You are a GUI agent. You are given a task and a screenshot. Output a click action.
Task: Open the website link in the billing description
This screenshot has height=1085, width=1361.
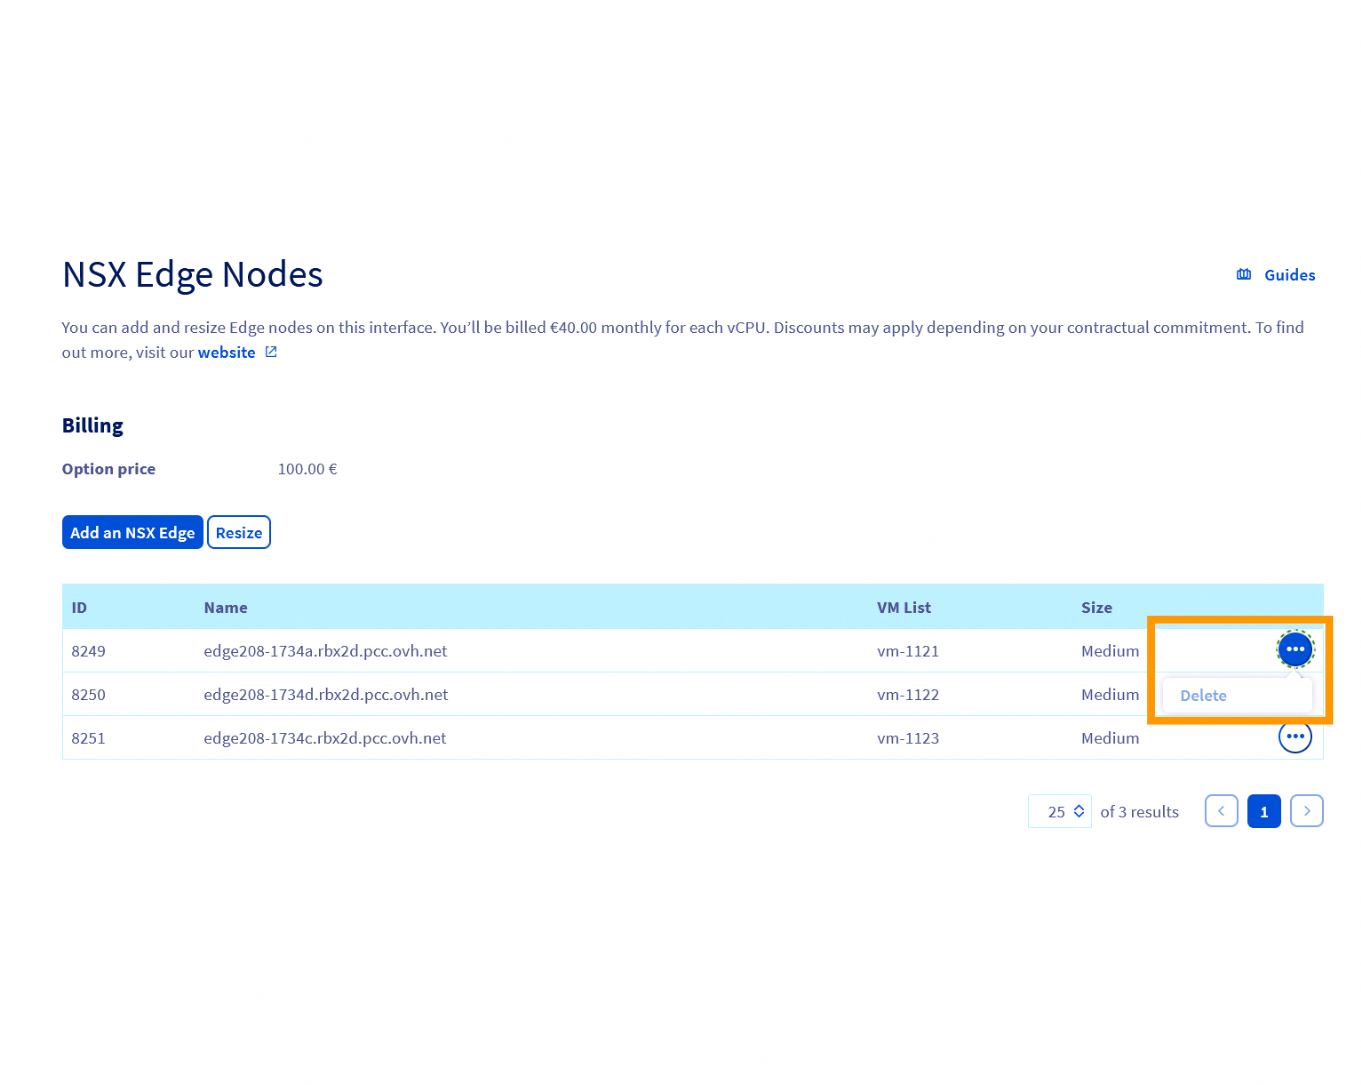225,352
